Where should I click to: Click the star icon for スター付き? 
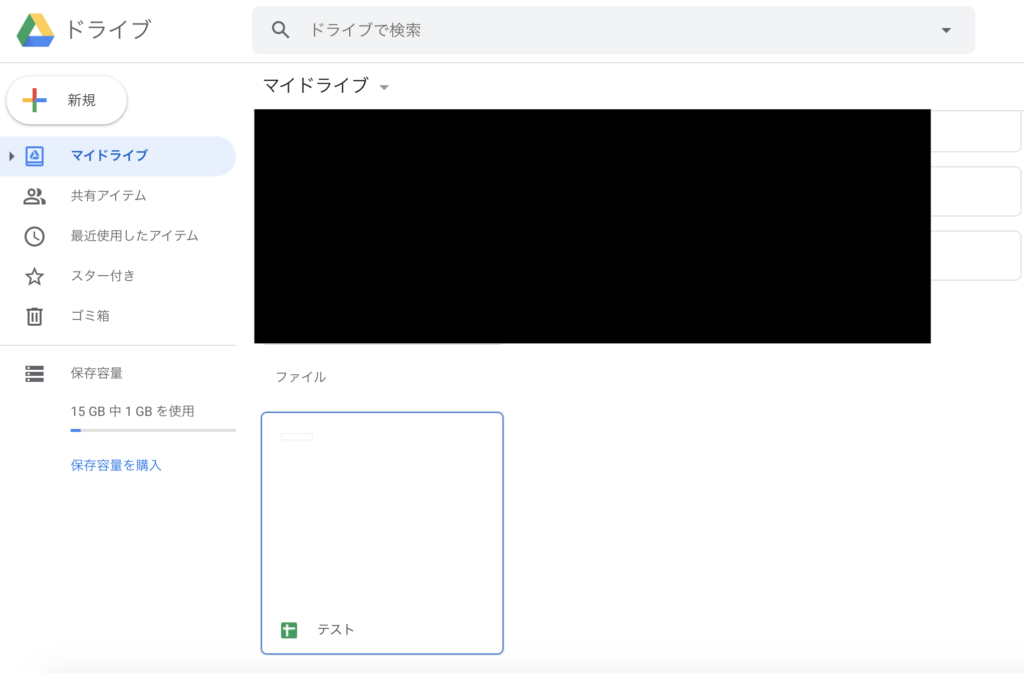(34, 276)
